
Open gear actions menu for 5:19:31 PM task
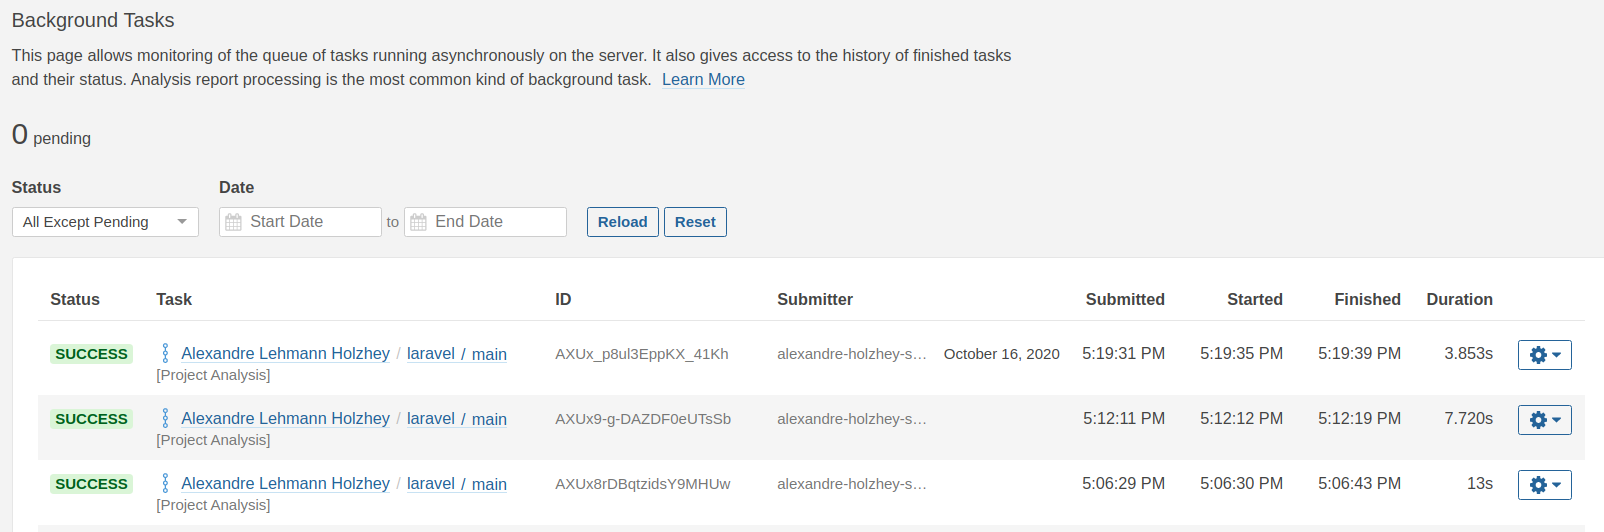tap(1544, 355)
